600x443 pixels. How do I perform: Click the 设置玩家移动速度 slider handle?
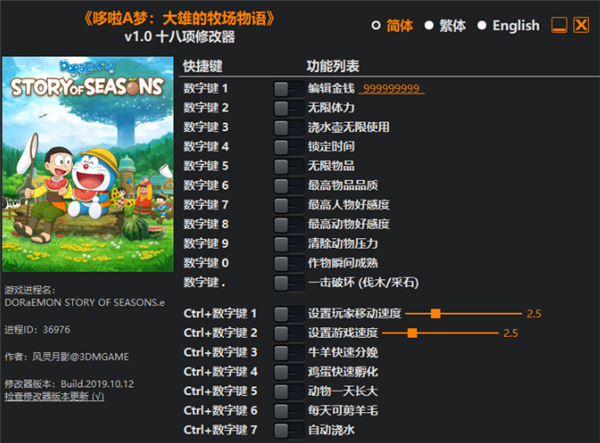[x=435, y=314]
